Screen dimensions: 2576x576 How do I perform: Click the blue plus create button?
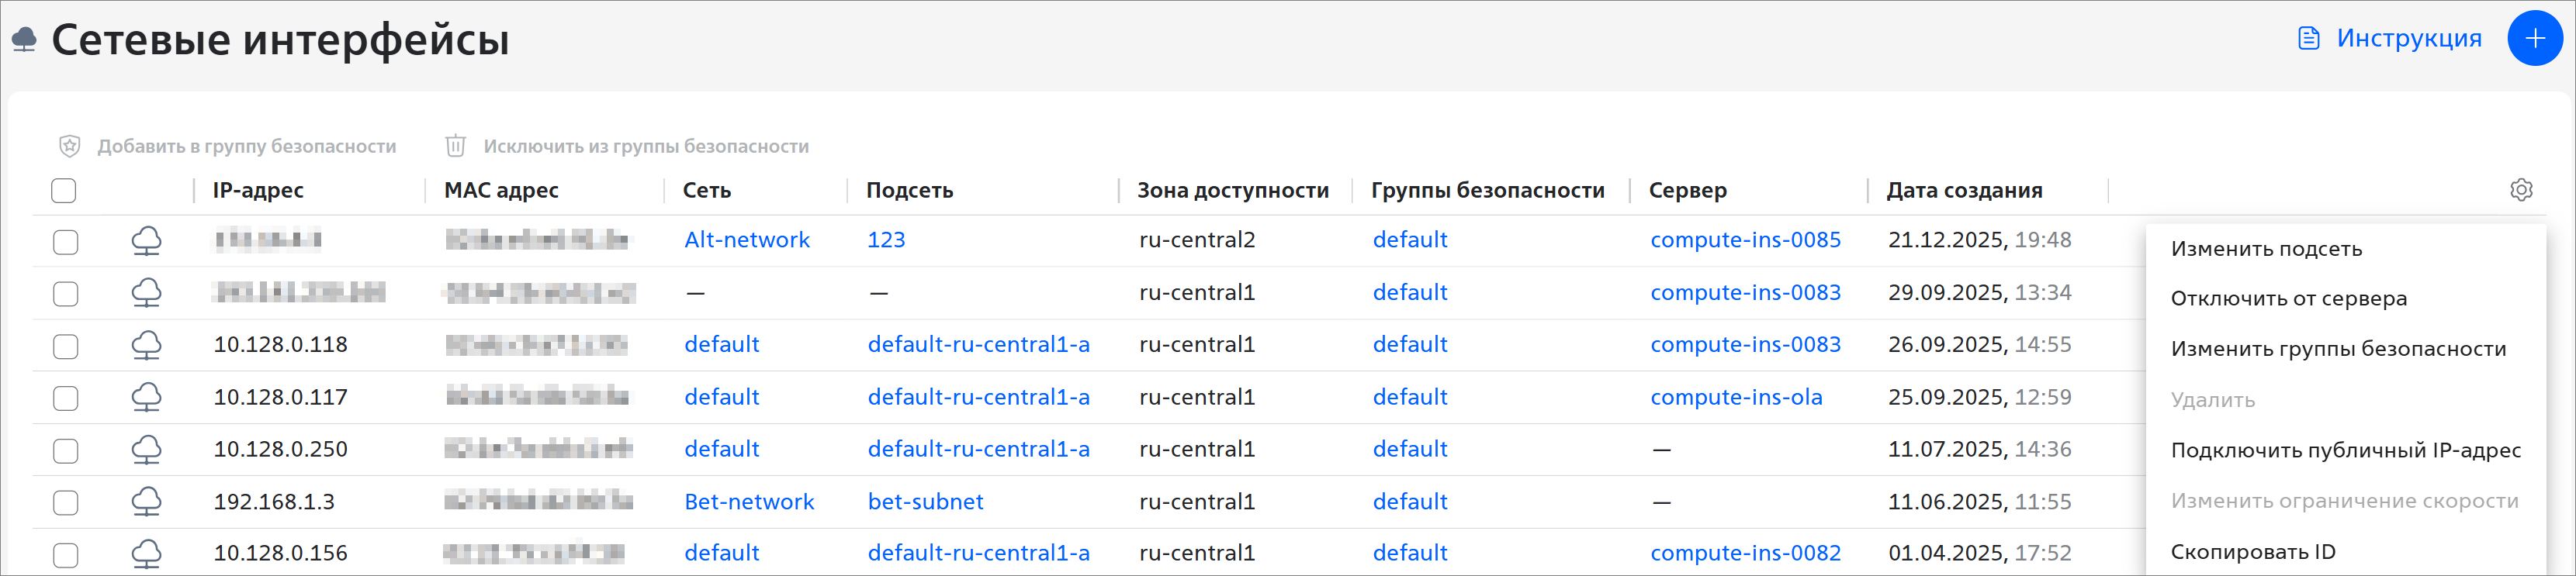point(2534,39)
